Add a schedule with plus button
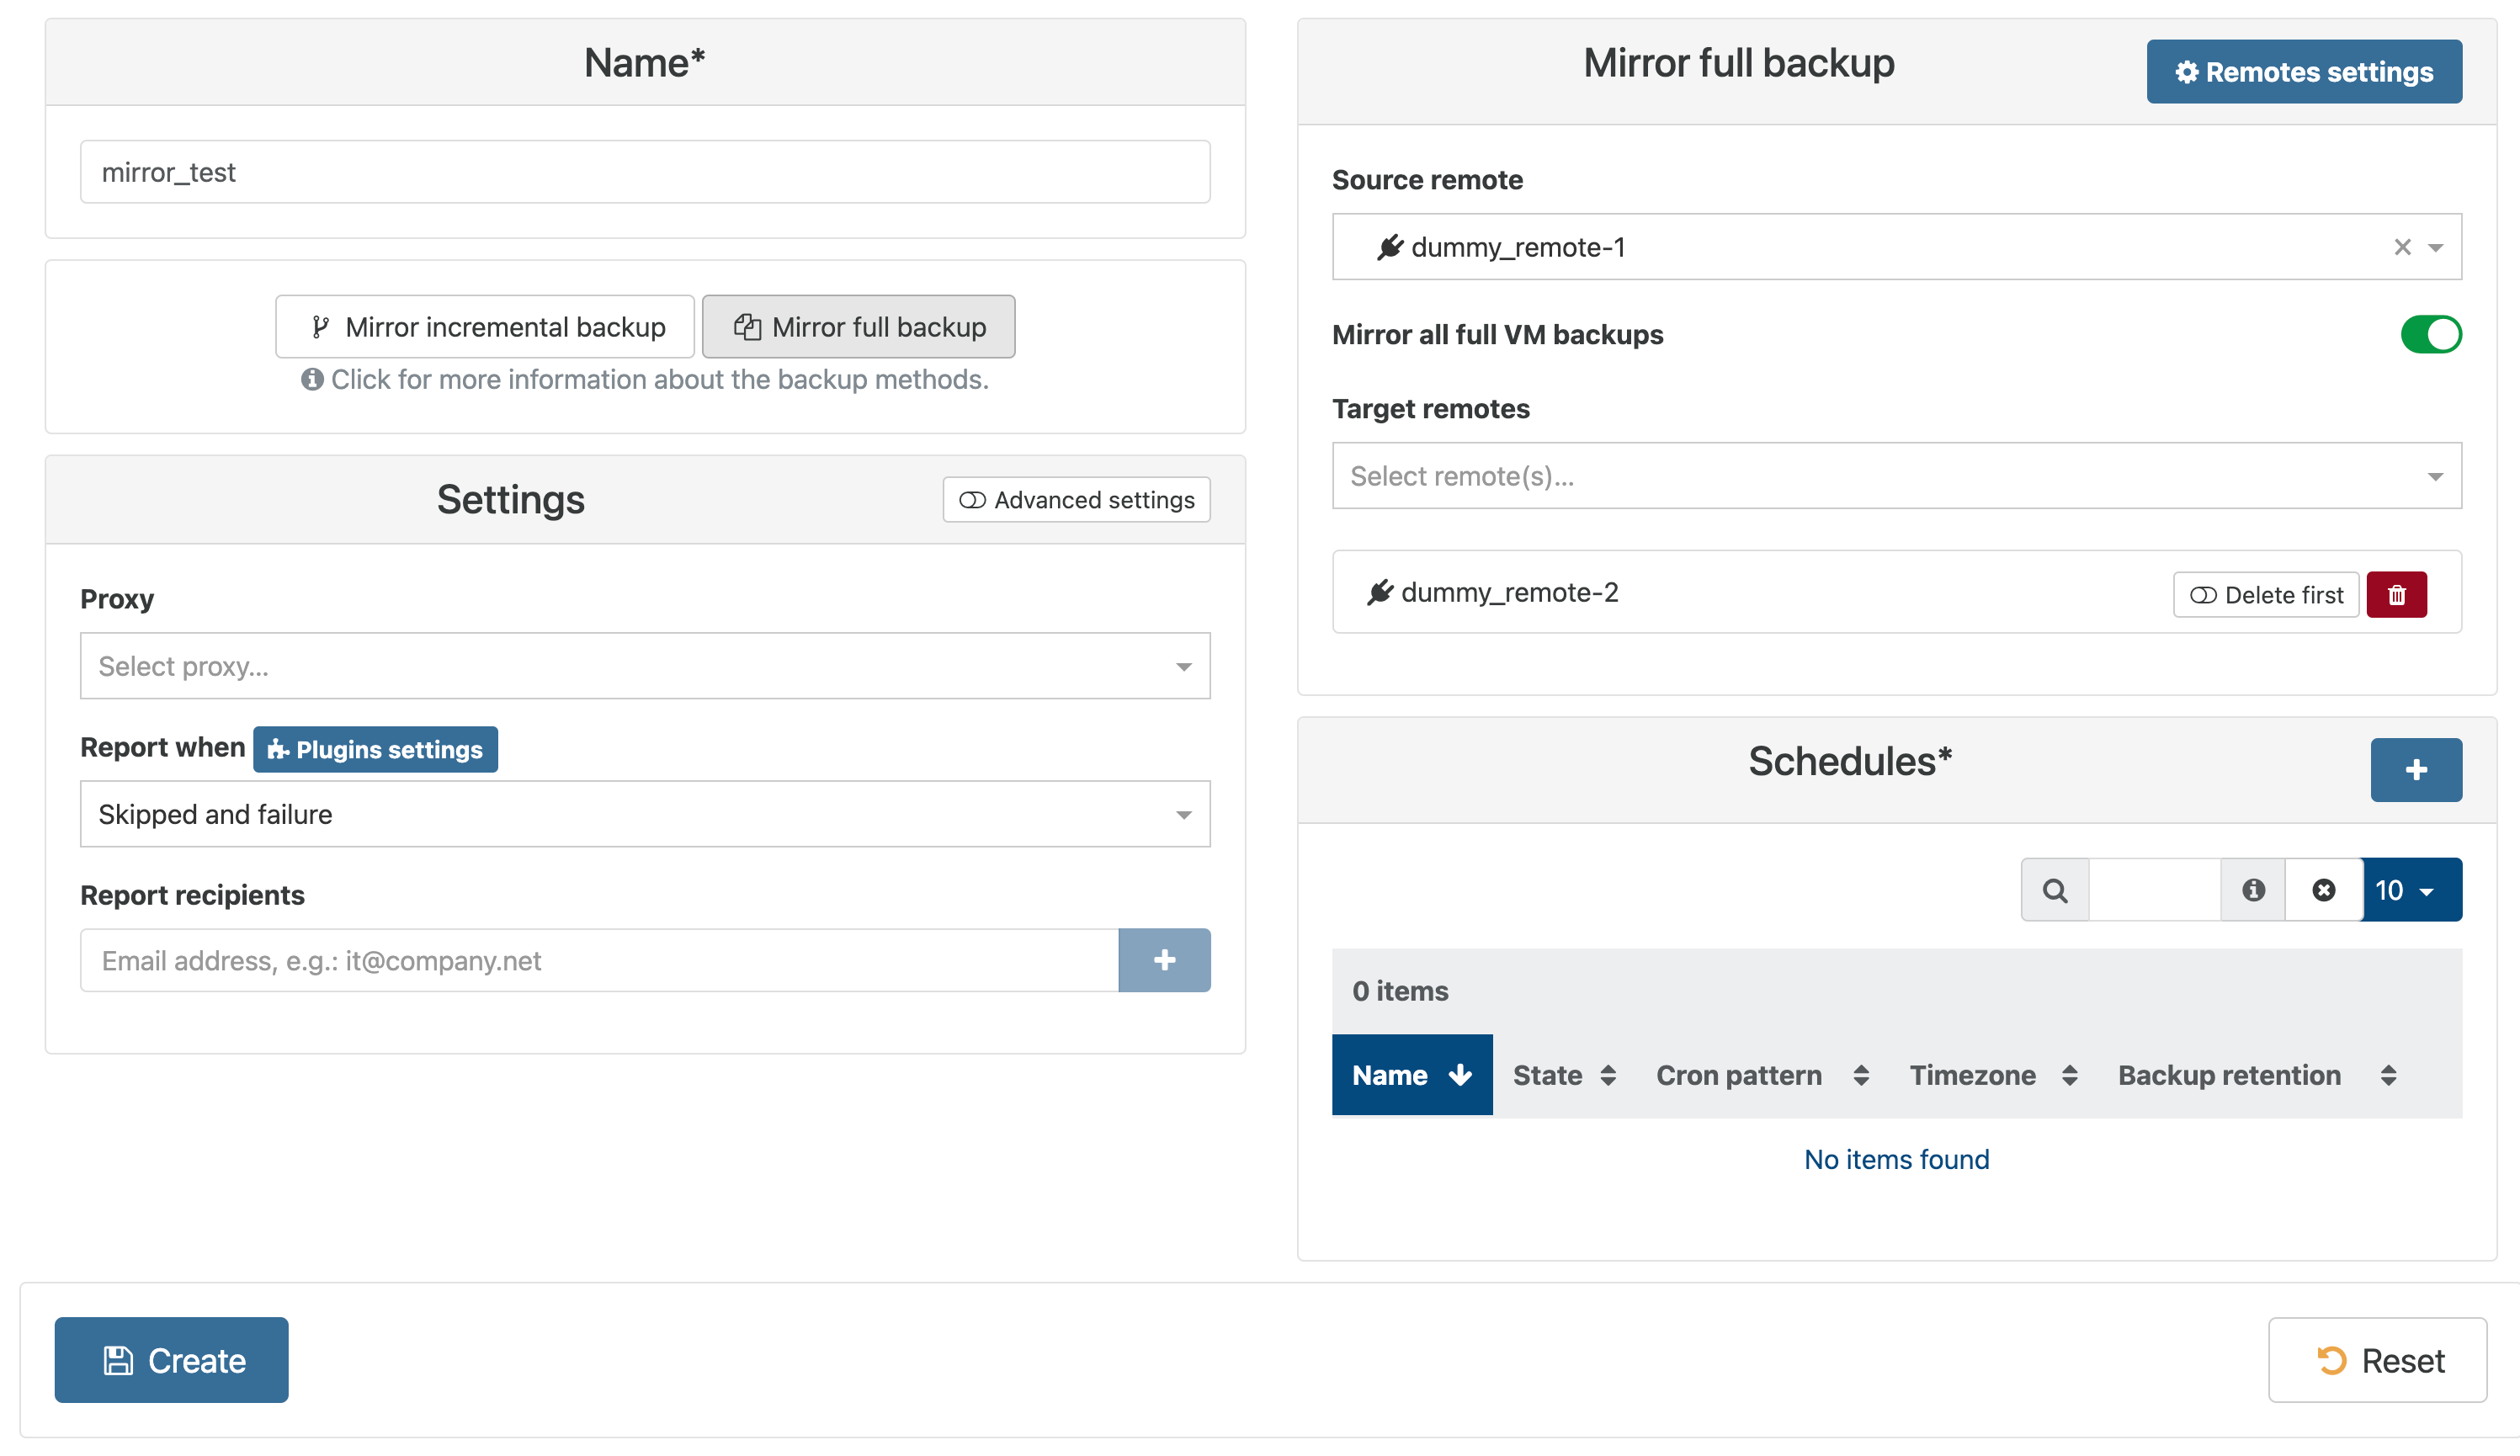 click(2415, 770)
